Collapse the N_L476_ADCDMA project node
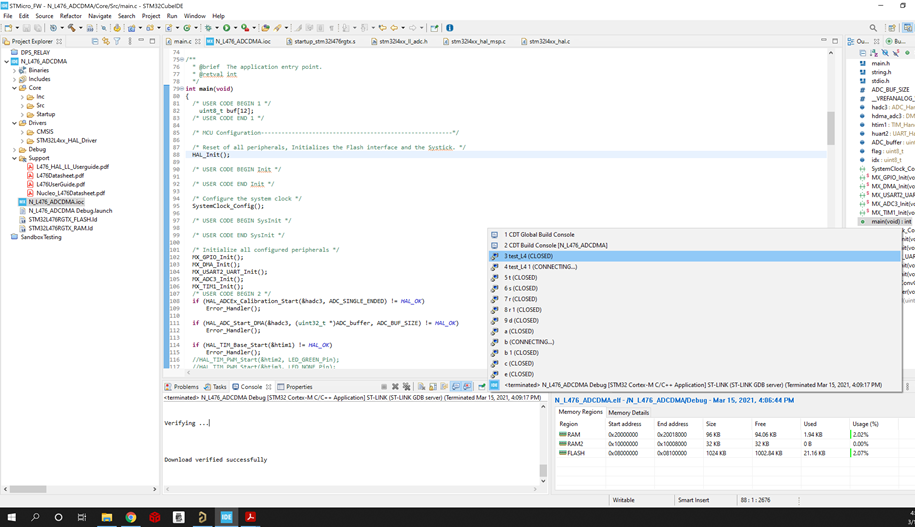This screenshot has height=527, width=915. tap(6, 61)
